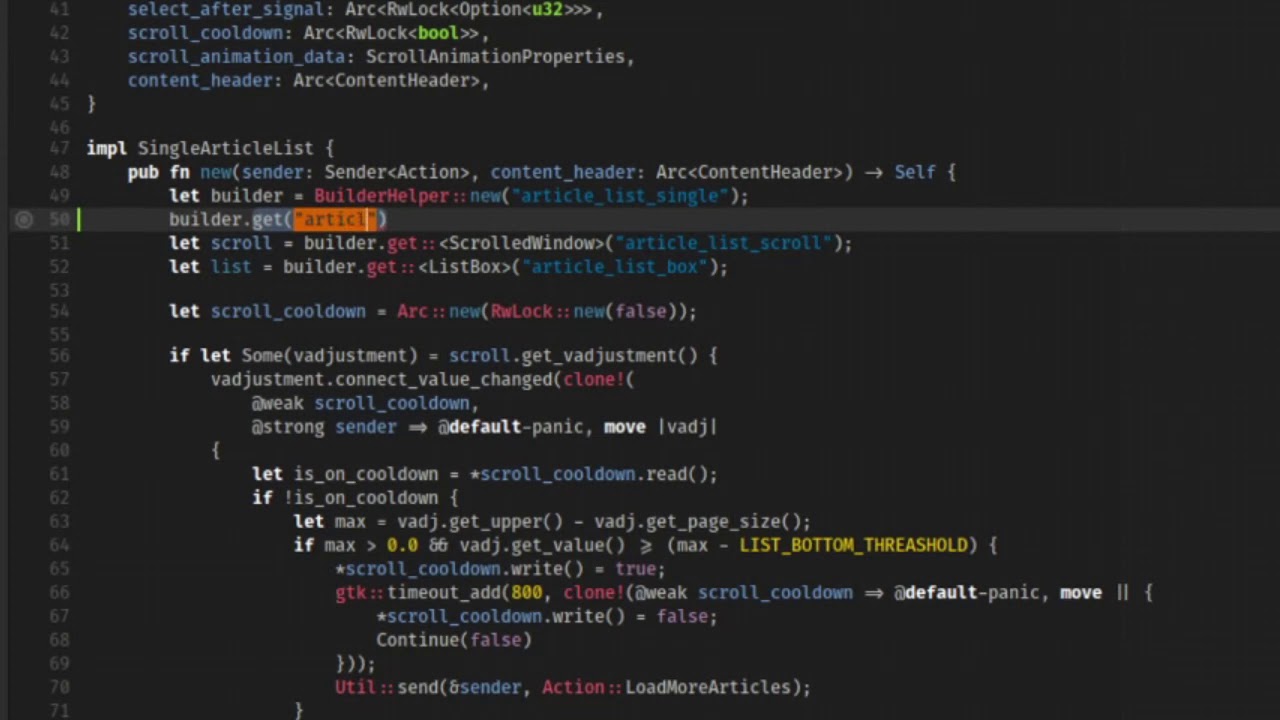1280x720 pixels.
Task: Click Continue(false) on line 68
Action: coord(454,639)
